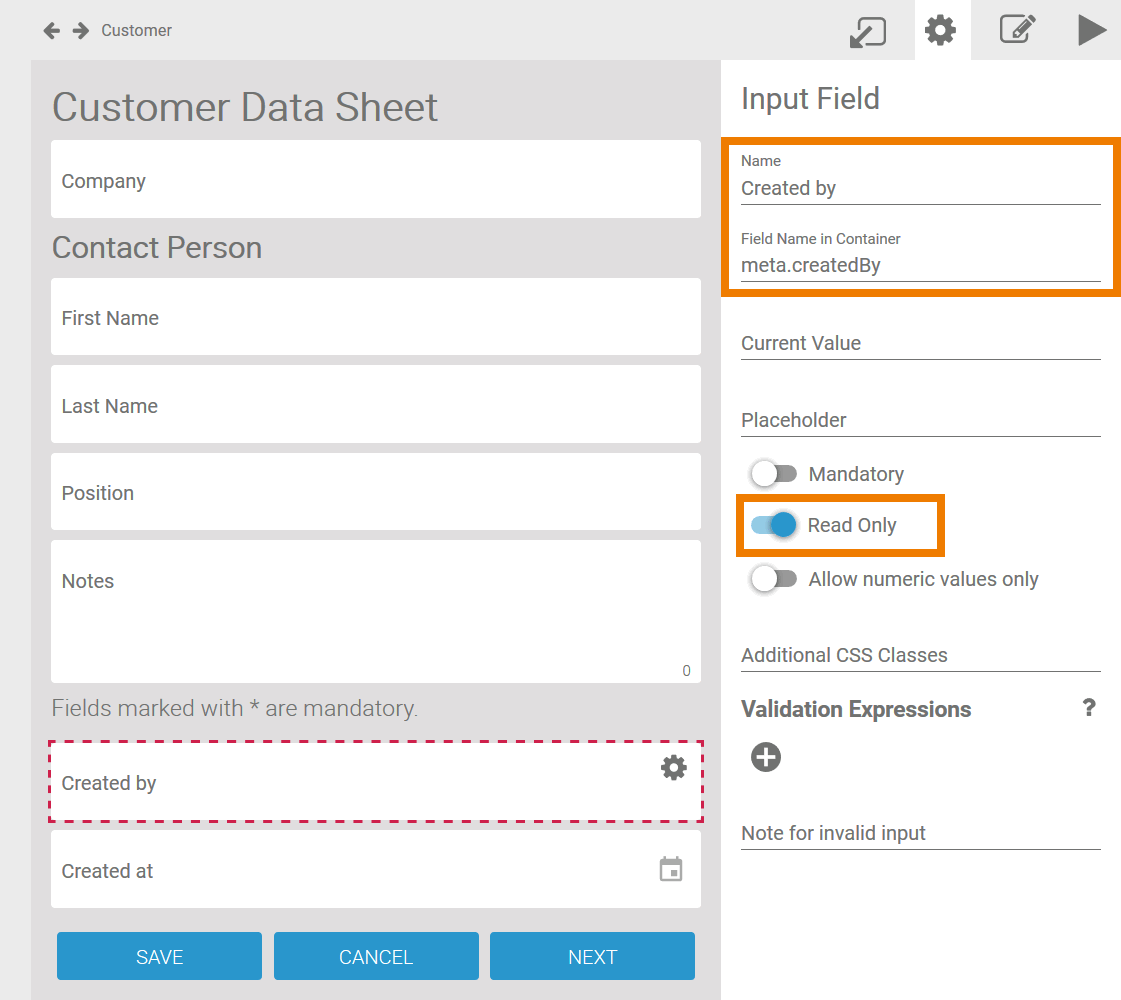Open the edit form pencil icon
This screenshot has width=1121, height=1000.
[1017, 30]
